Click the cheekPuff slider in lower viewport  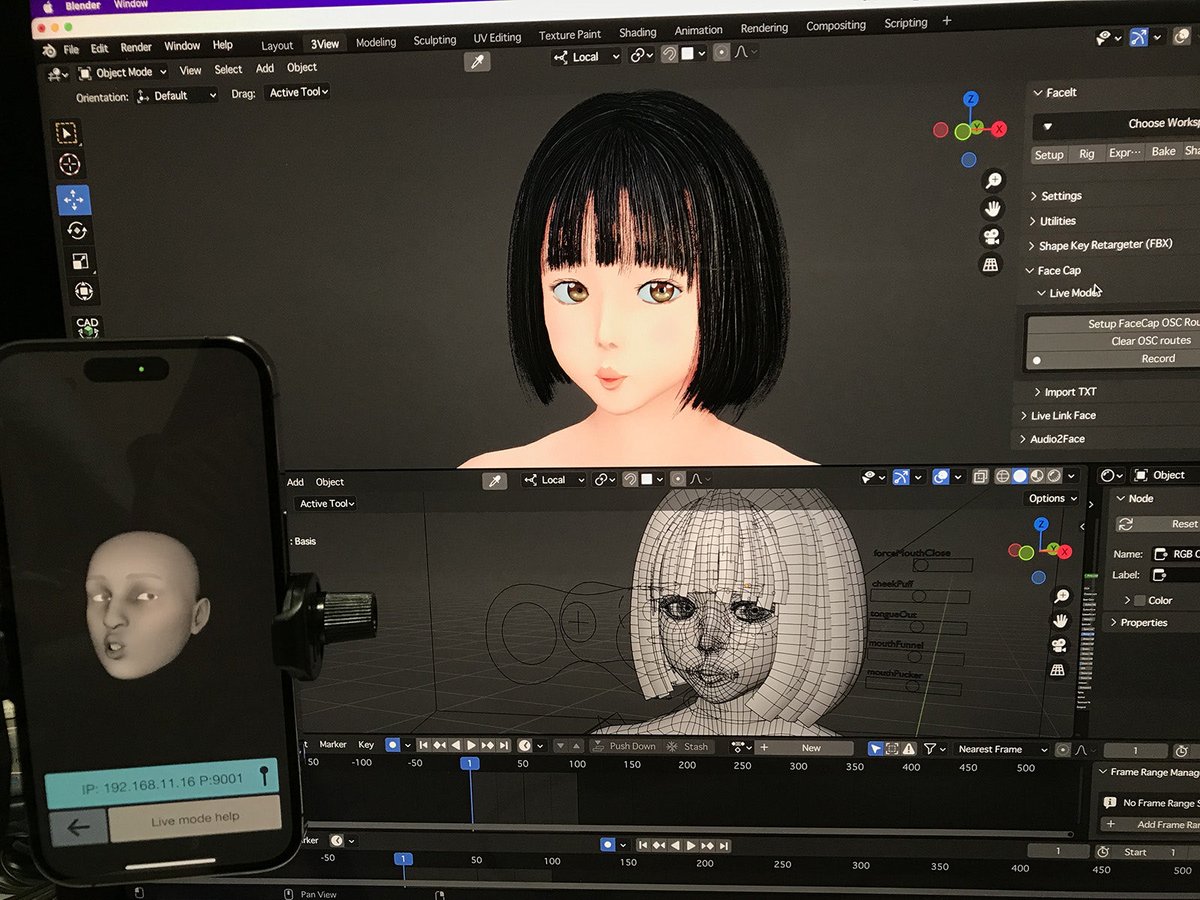click(x=920, y=596)
